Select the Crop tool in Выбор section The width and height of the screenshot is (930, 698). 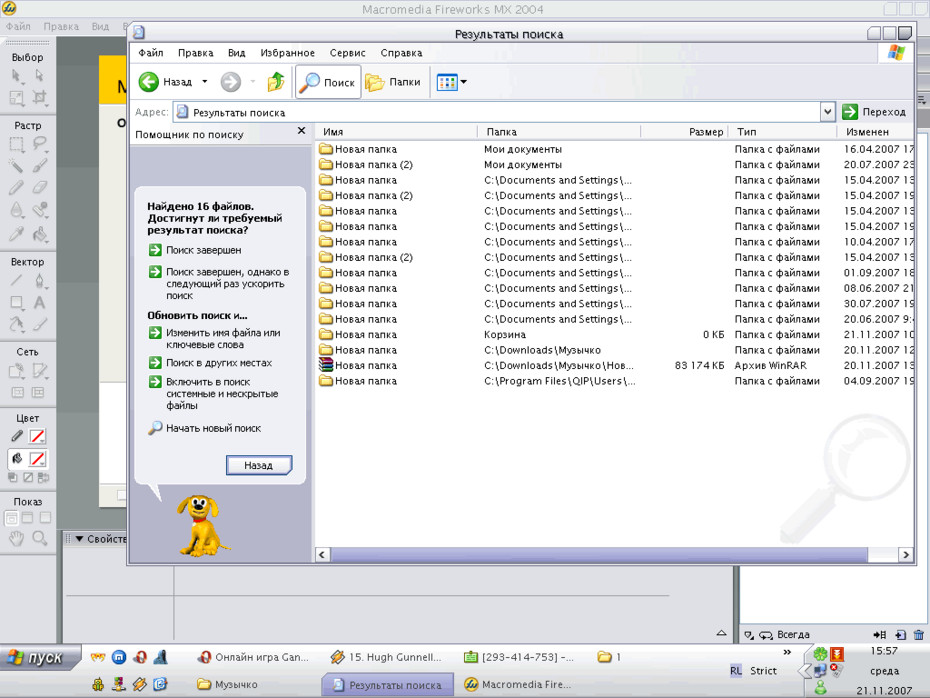39,97
